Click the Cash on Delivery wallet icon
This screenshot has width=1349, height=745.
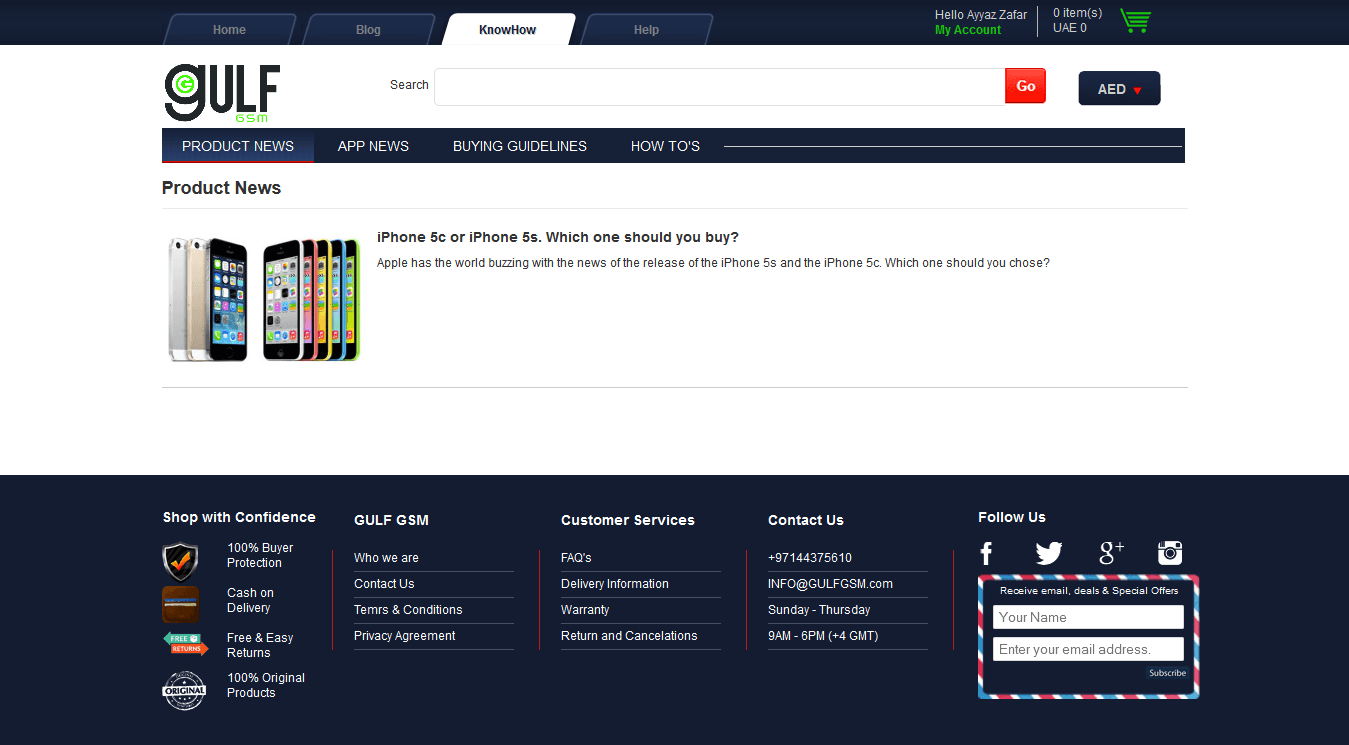[181, 605]
